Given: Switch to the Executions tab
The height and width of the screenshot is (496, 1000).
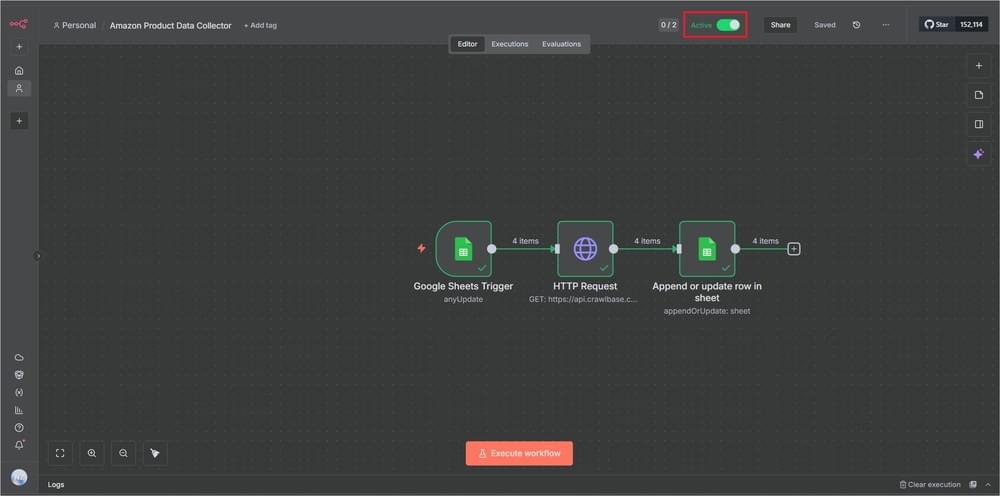Looking at the screenshot, I should [x=509, y=44].
